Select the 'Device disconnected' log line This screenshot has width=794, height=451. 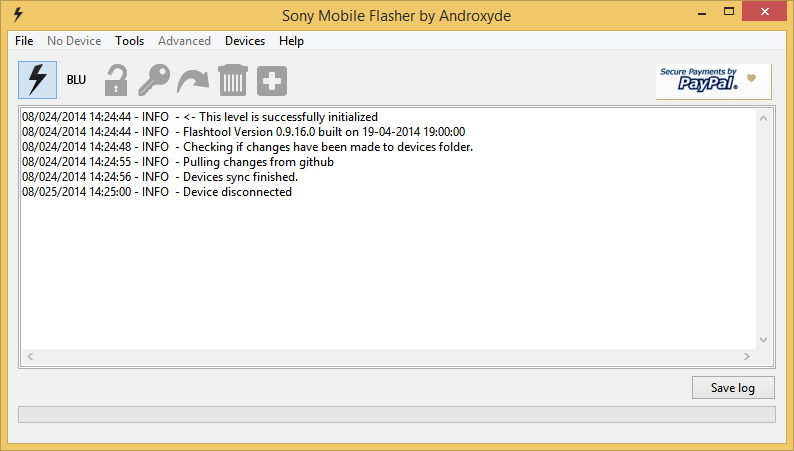point(157,192)
